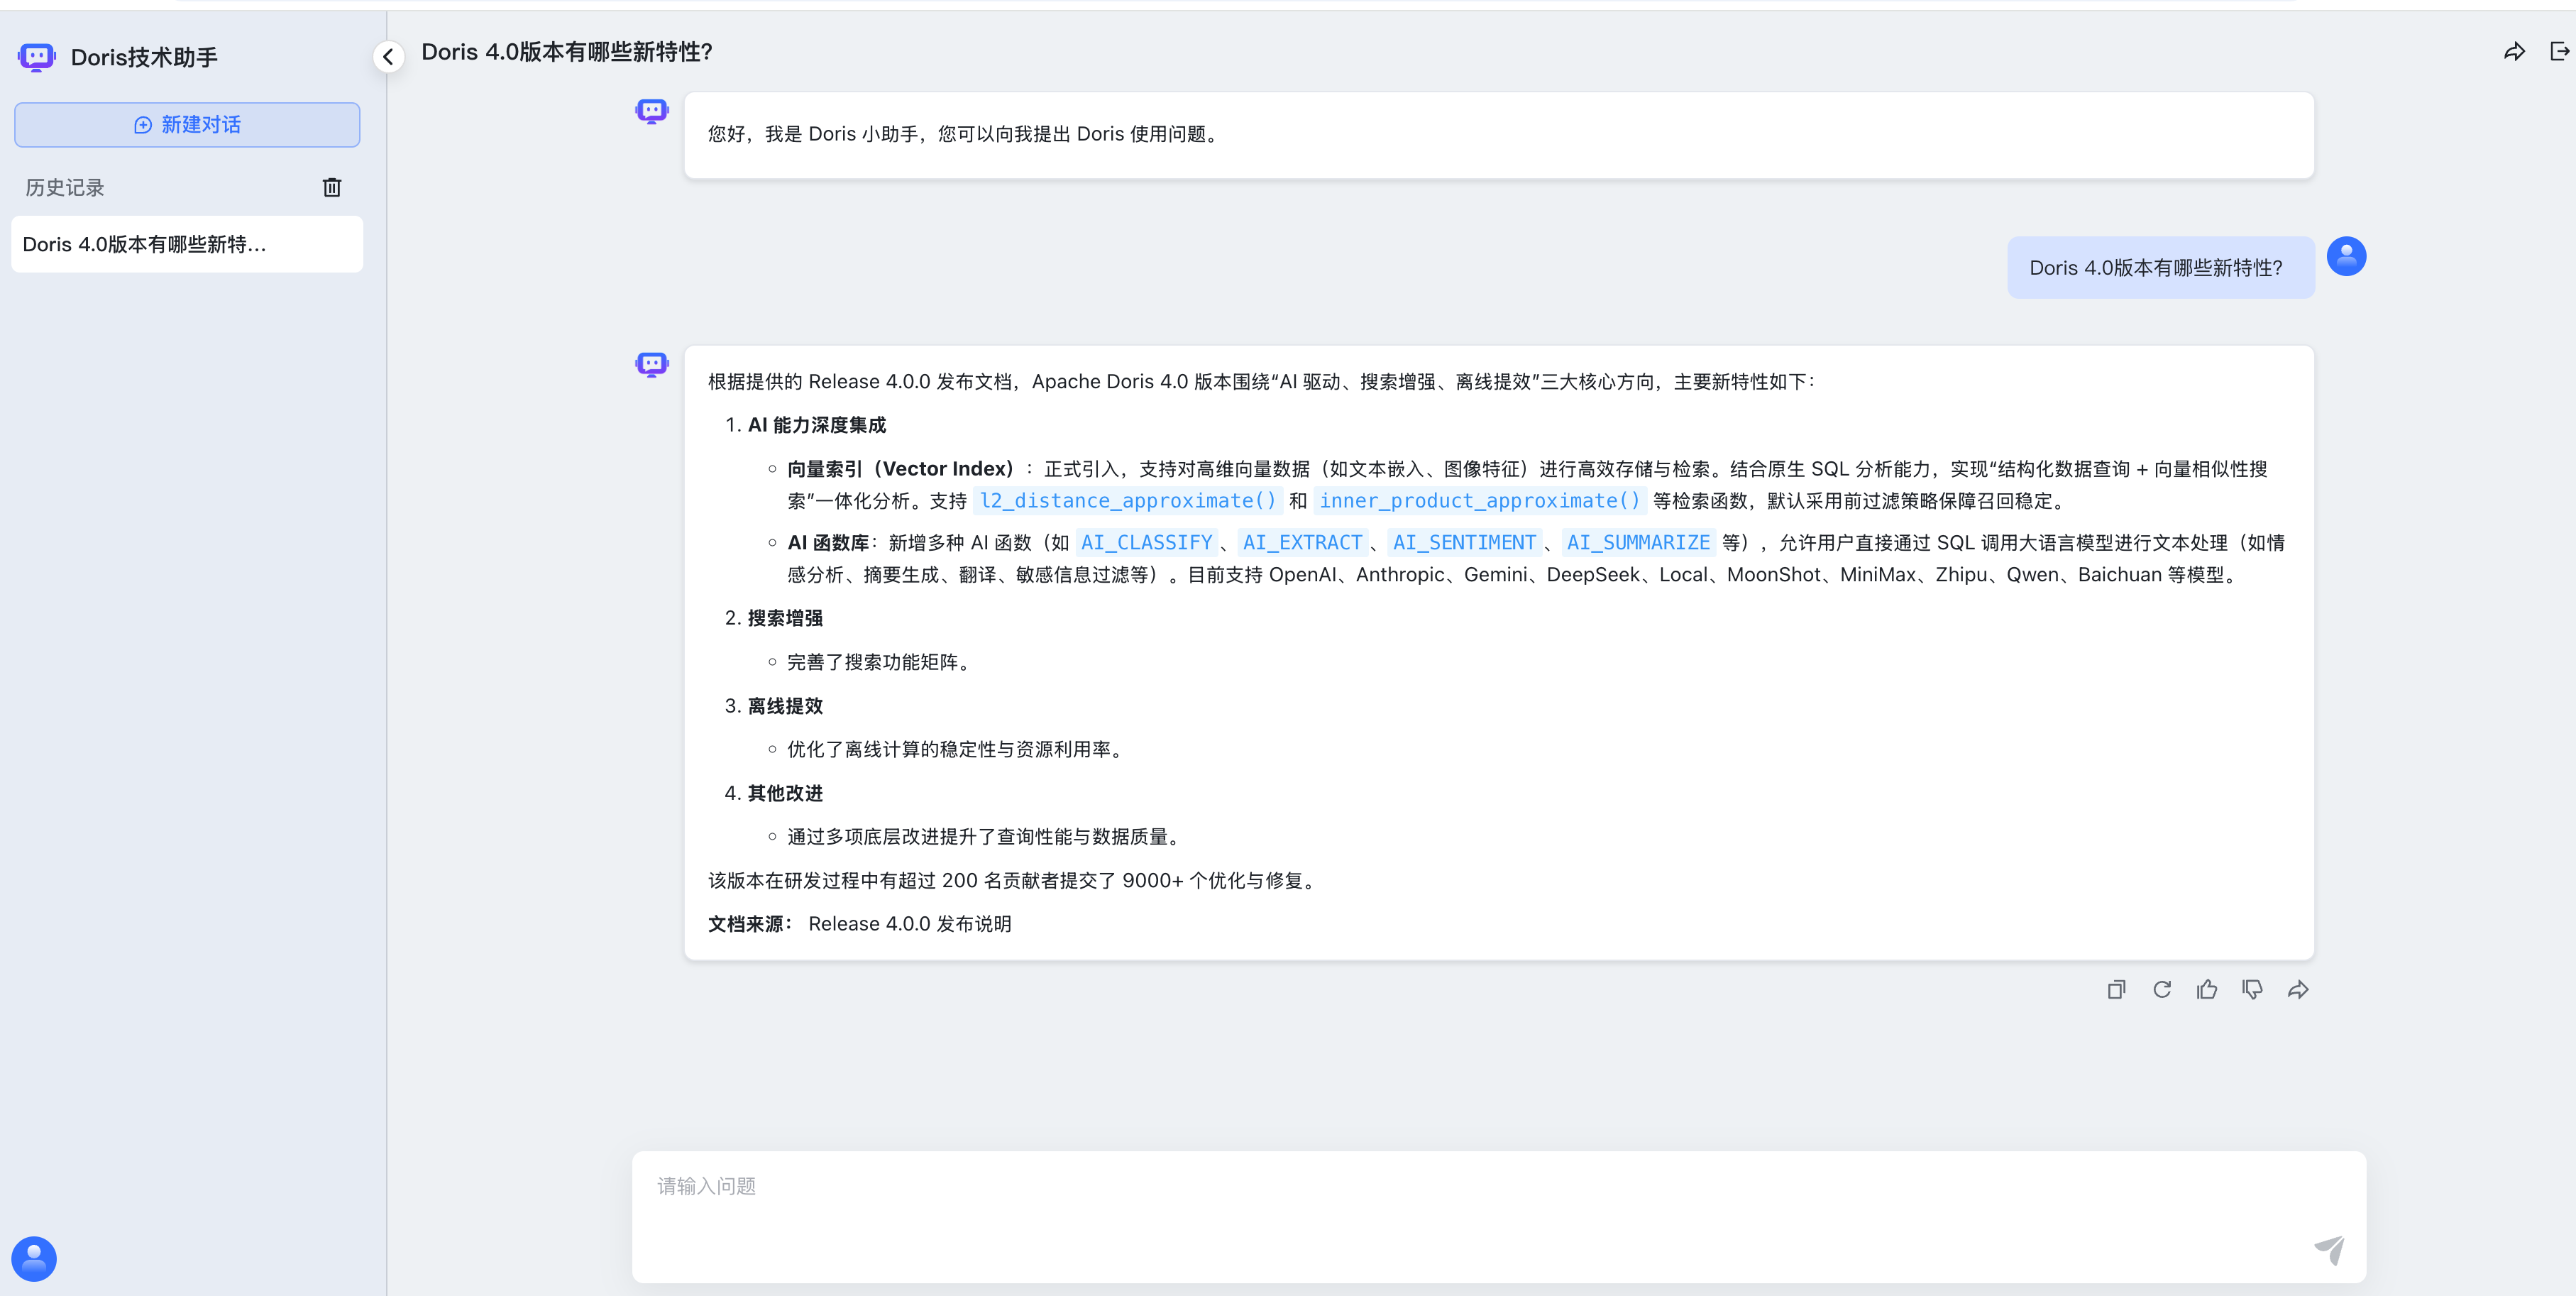Viewport: 2576px width, 1296px height.
Task: Share the answer using the arrow below the response
Action: (x=2298, y=989)
